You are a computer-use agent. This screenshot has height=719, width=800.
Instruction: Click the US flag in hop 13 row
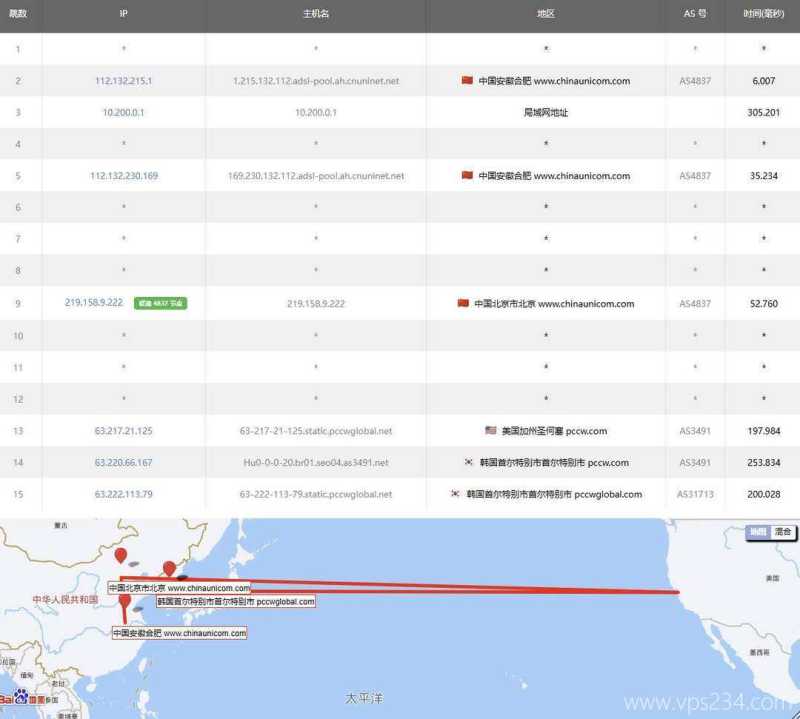point(490,431)
